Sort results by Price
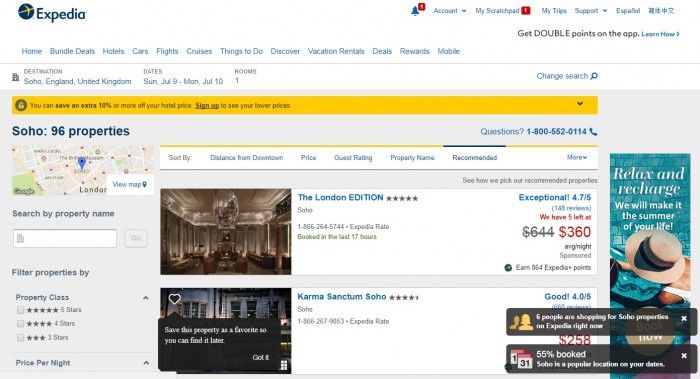 click(x=308, y=158)
